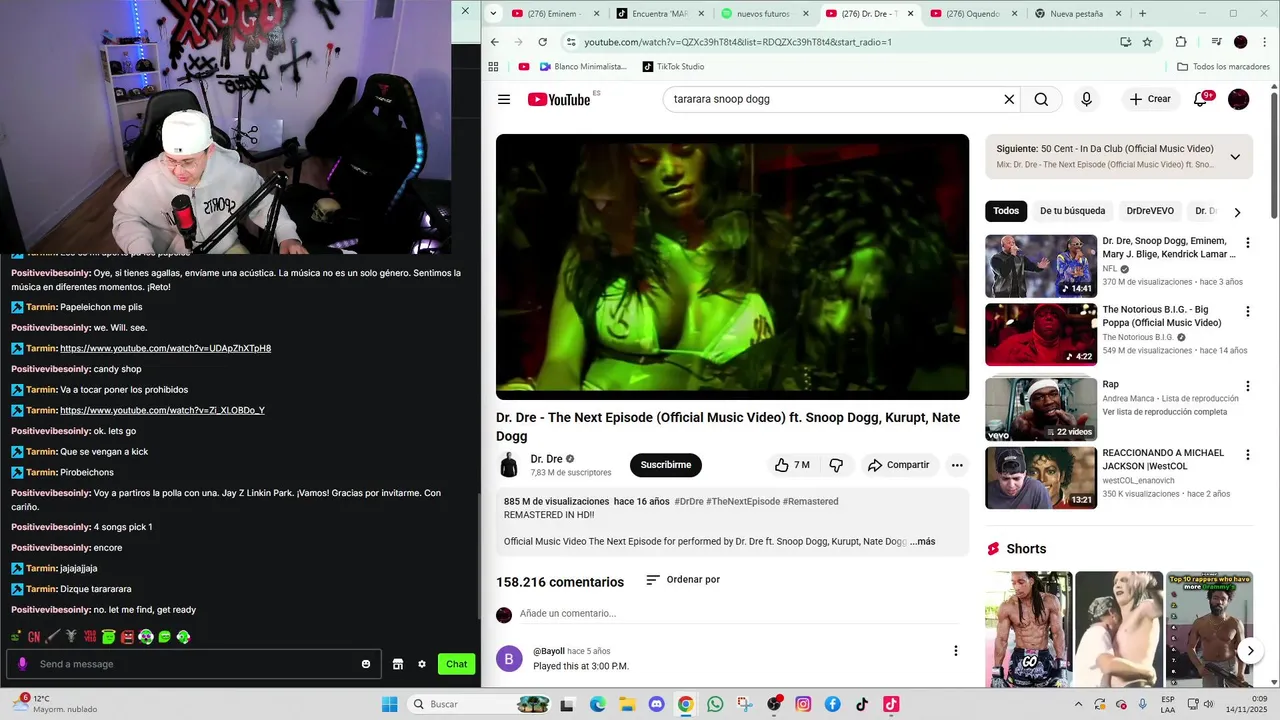Viewport: 1280px width, 720px height.
Task: Open Chrome extensions puzzle icon
Action: point(1181,42)
